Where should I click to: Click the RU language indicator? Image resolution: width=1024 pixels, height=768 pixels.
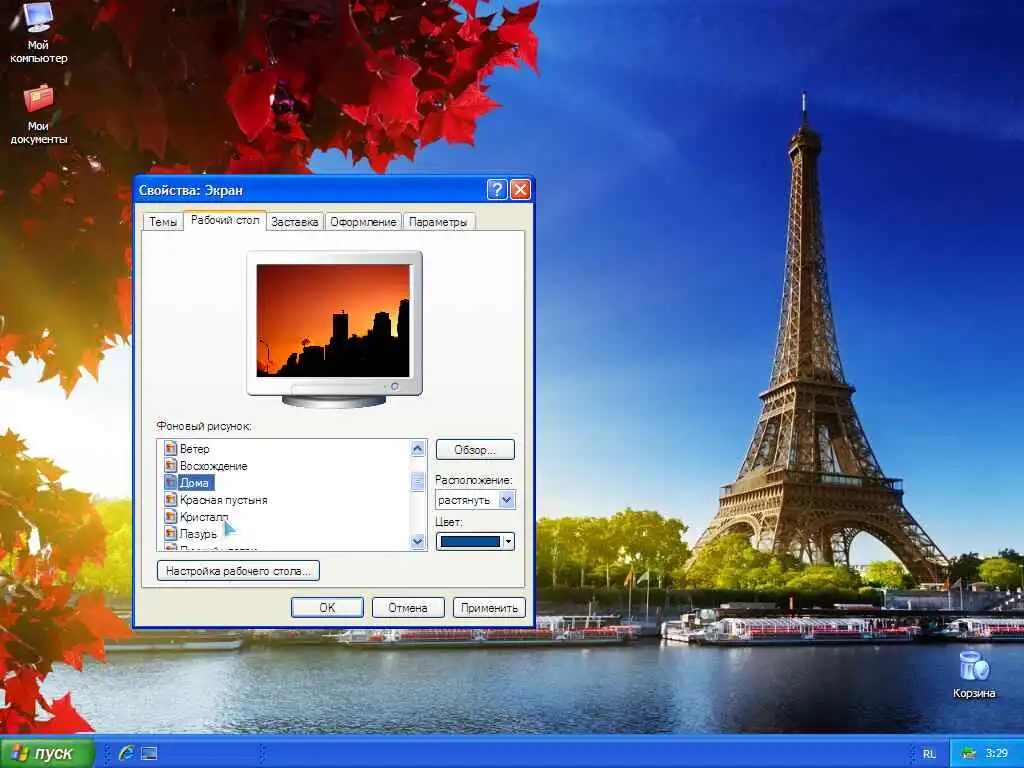[929, 754]
